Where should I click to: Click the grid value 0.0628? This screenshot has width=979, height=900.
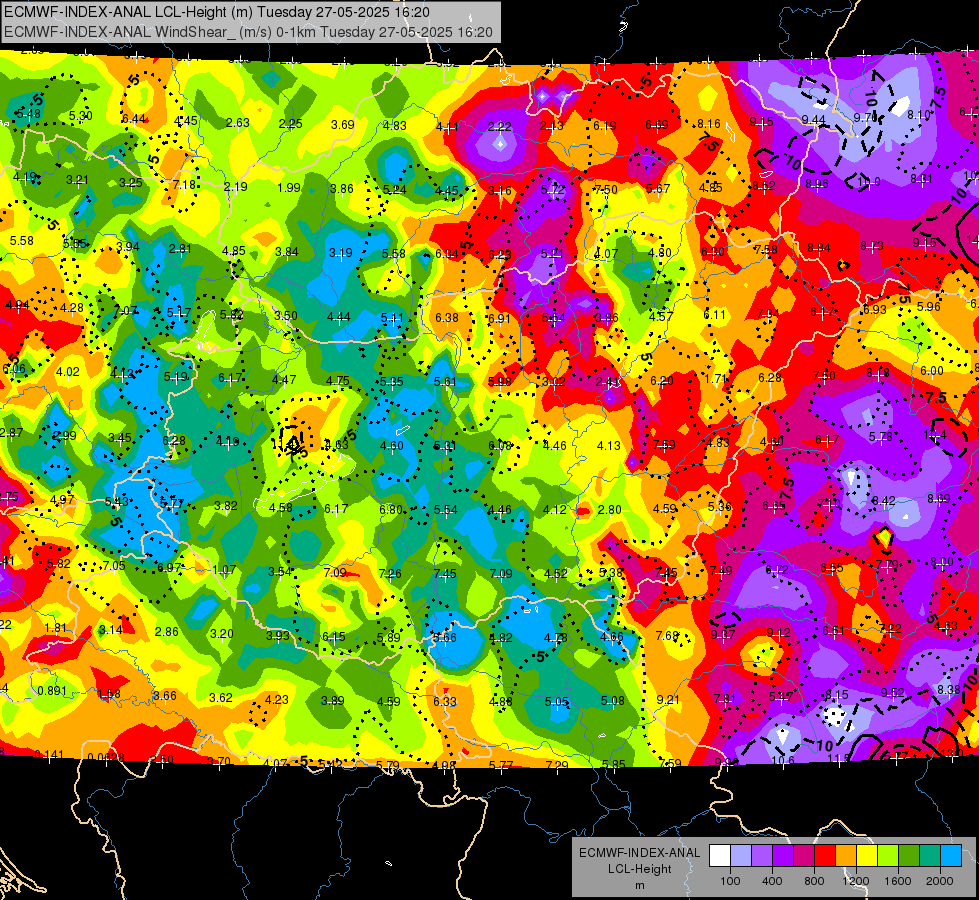click(106, 757)
